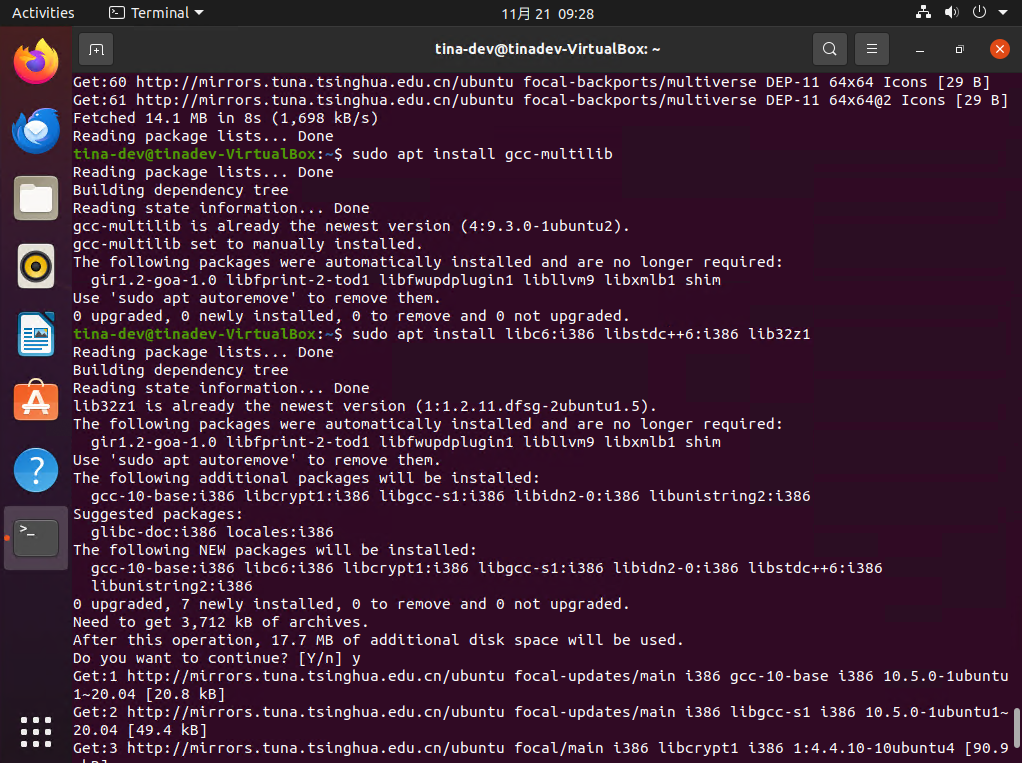The width and height of the screenshot is (1022, 763).
Task: Launch Firefox from the dock
Action: [36, 62]
